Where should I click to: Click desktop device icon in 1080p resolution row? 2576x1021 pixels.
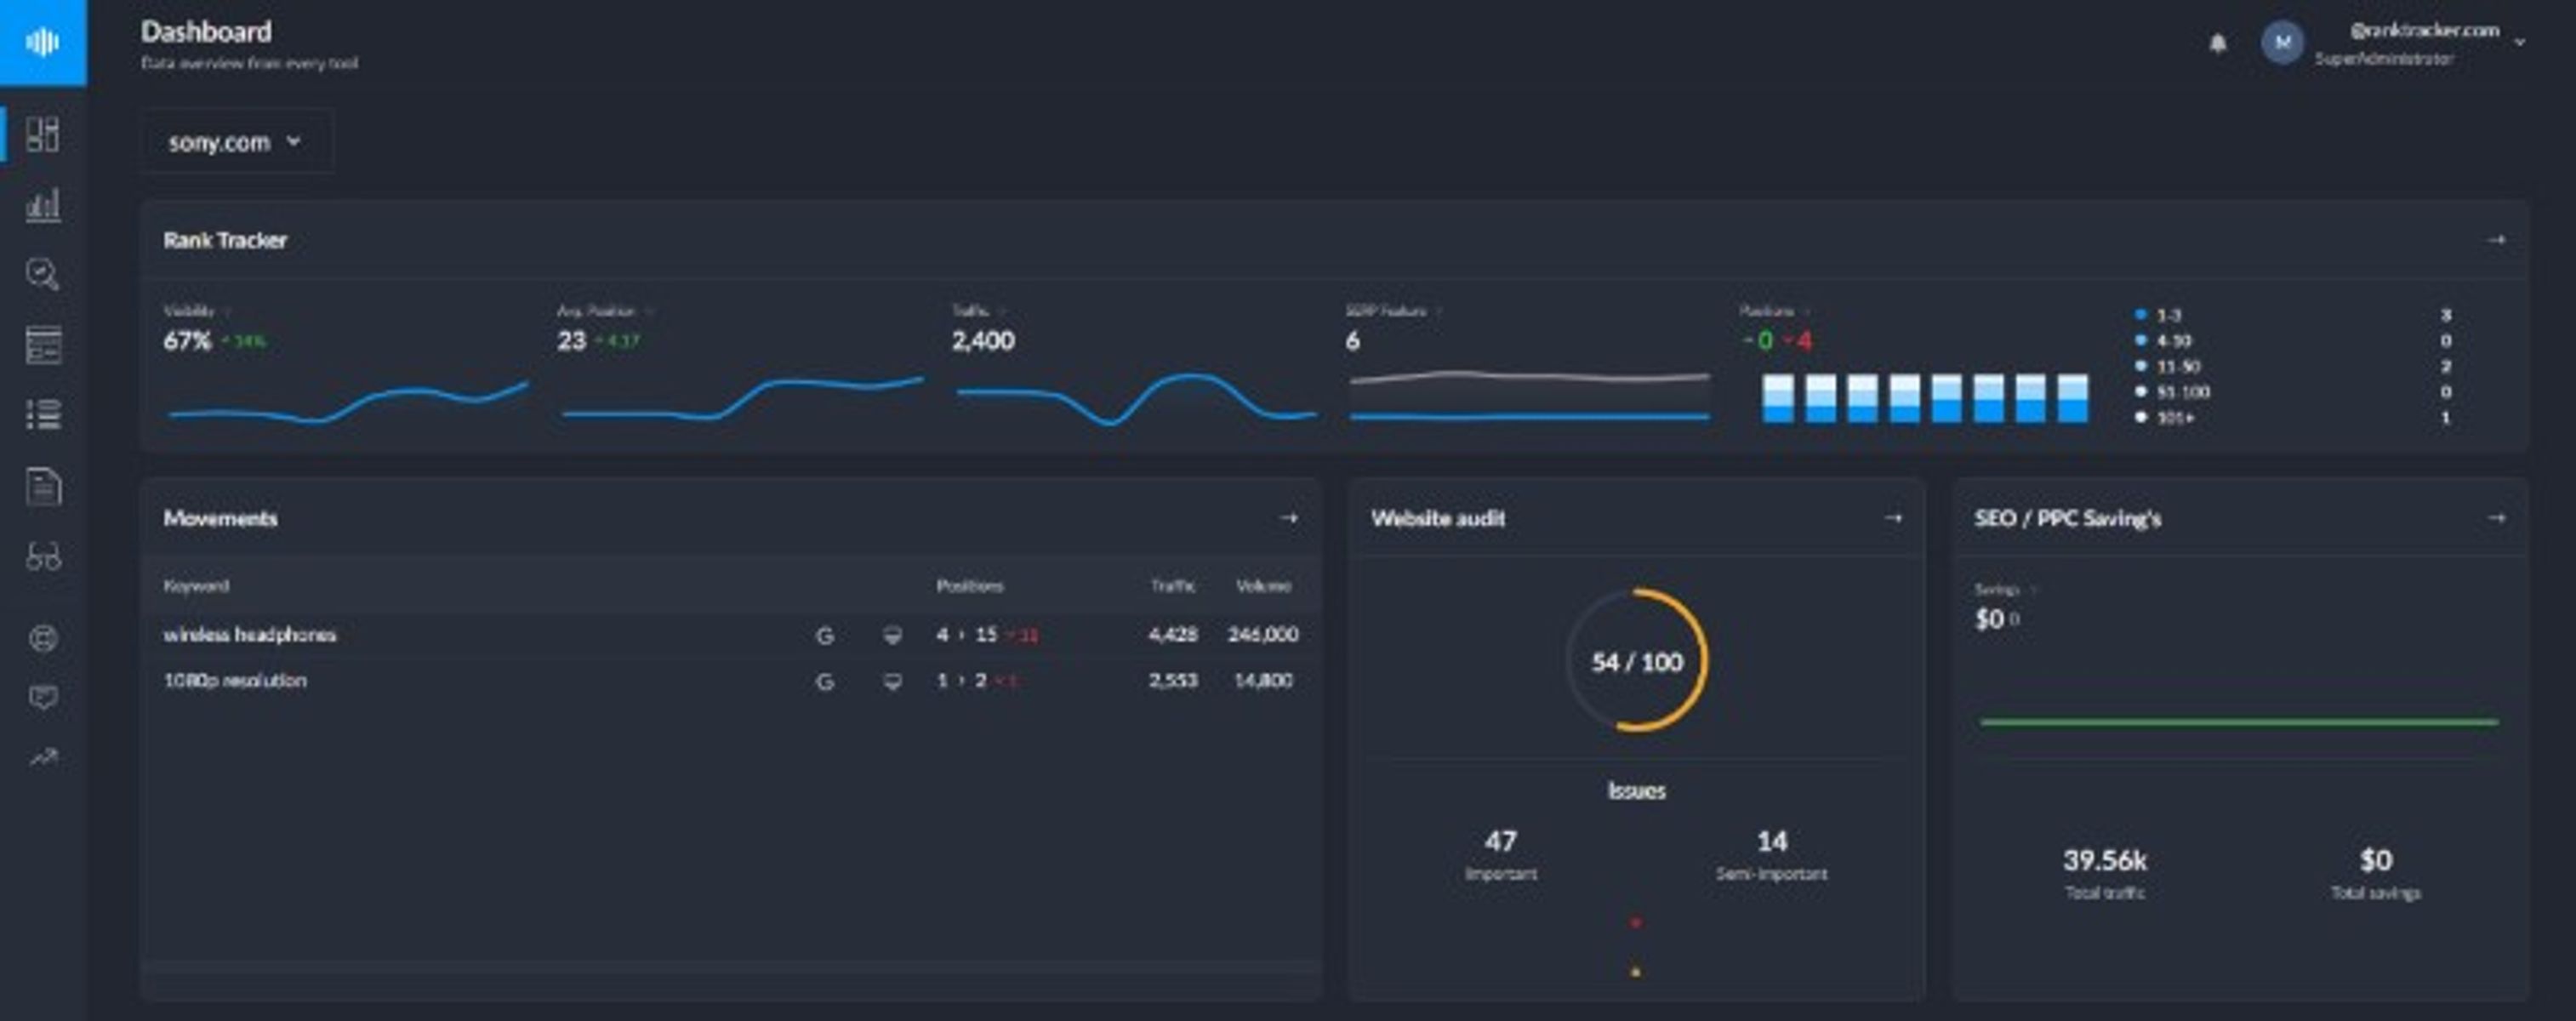click(x=893, y=682)
